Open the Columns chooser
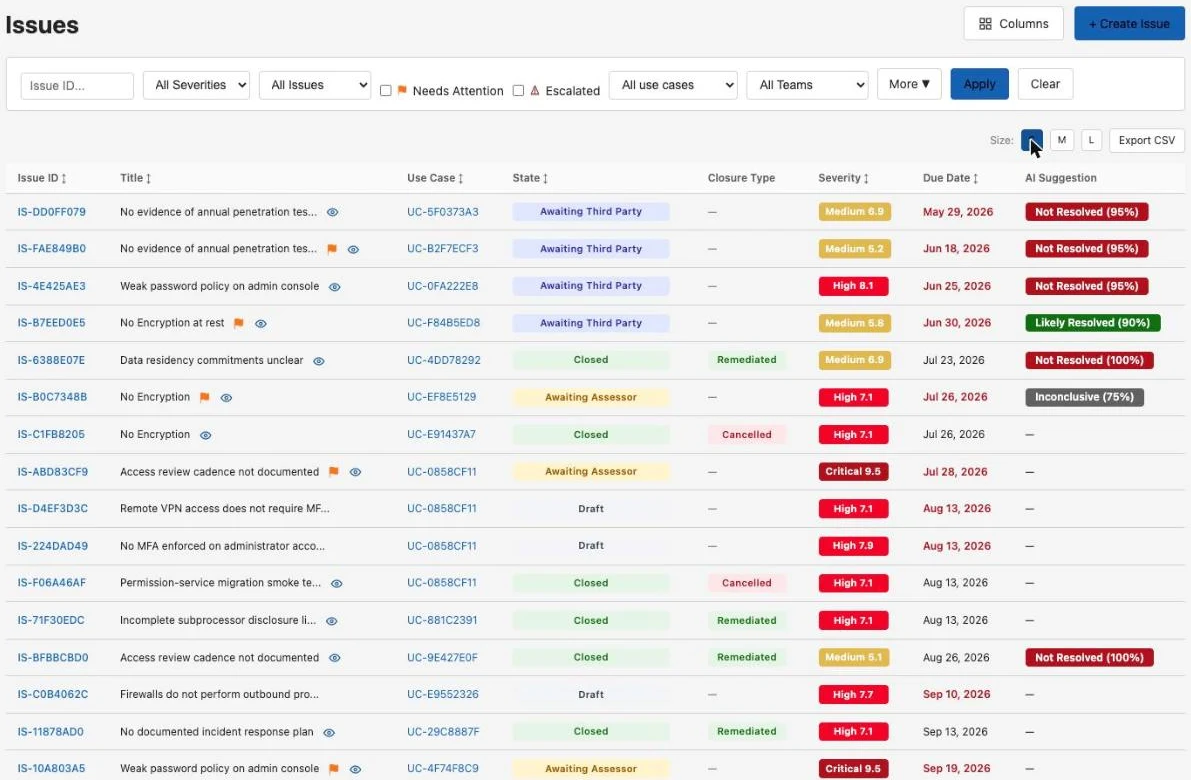This screenshot has width=1191, height=780. pos(1013,24)
